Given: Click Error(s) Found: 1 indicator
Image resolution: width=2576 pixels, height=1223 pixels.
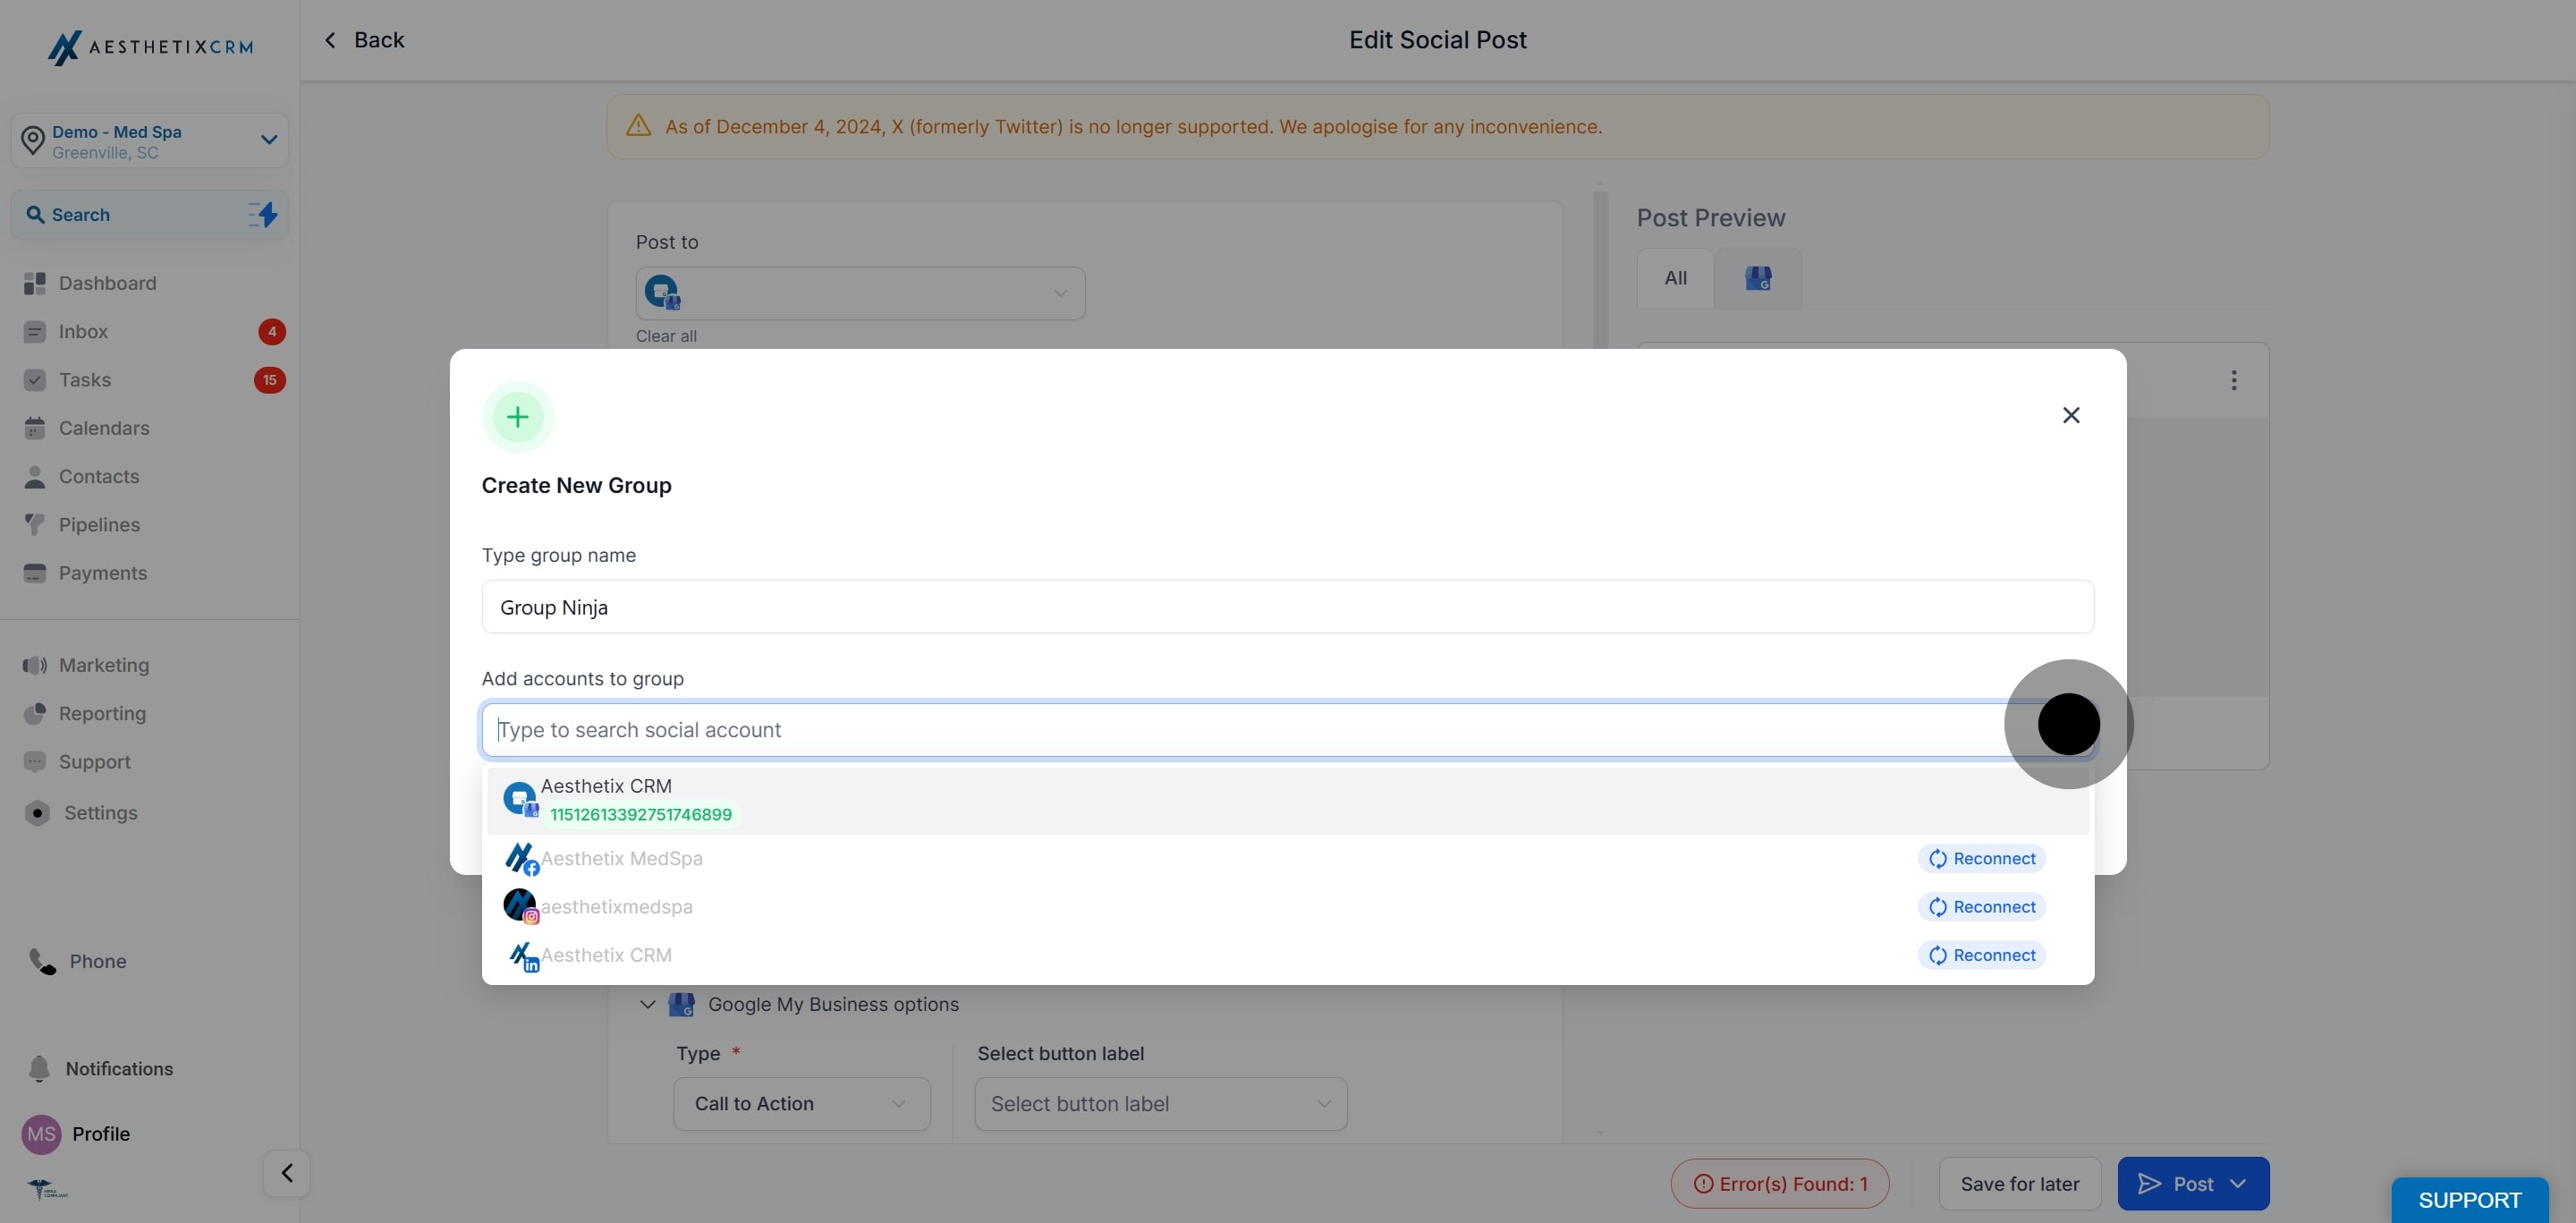Looking at the screenshot, I should pyautogui.click(x=1780, y=1184).
